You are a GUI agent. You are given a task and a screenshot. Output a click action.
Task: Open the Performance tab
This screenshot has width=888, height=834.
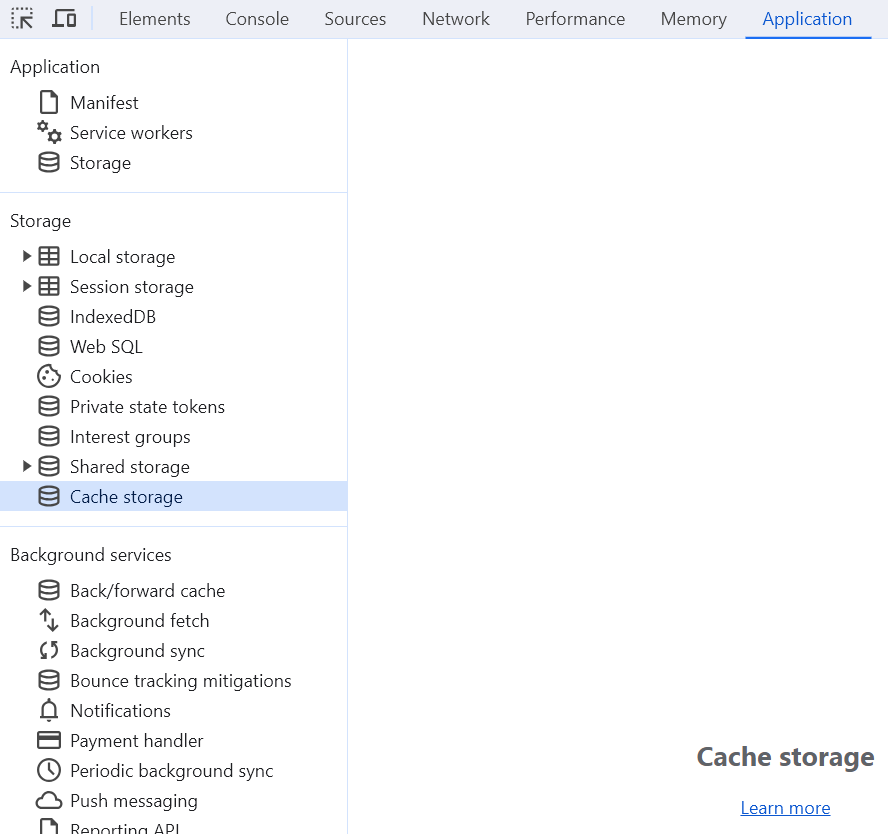tap(575, 19)
